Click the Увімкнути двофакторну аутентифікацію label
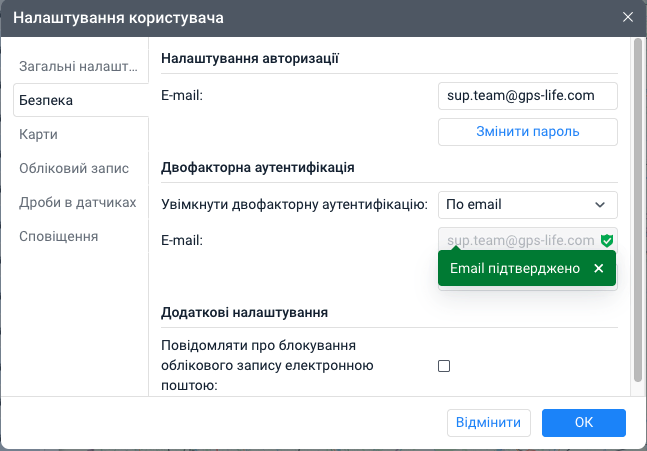 pyautogui.click(x=294, y=204)
